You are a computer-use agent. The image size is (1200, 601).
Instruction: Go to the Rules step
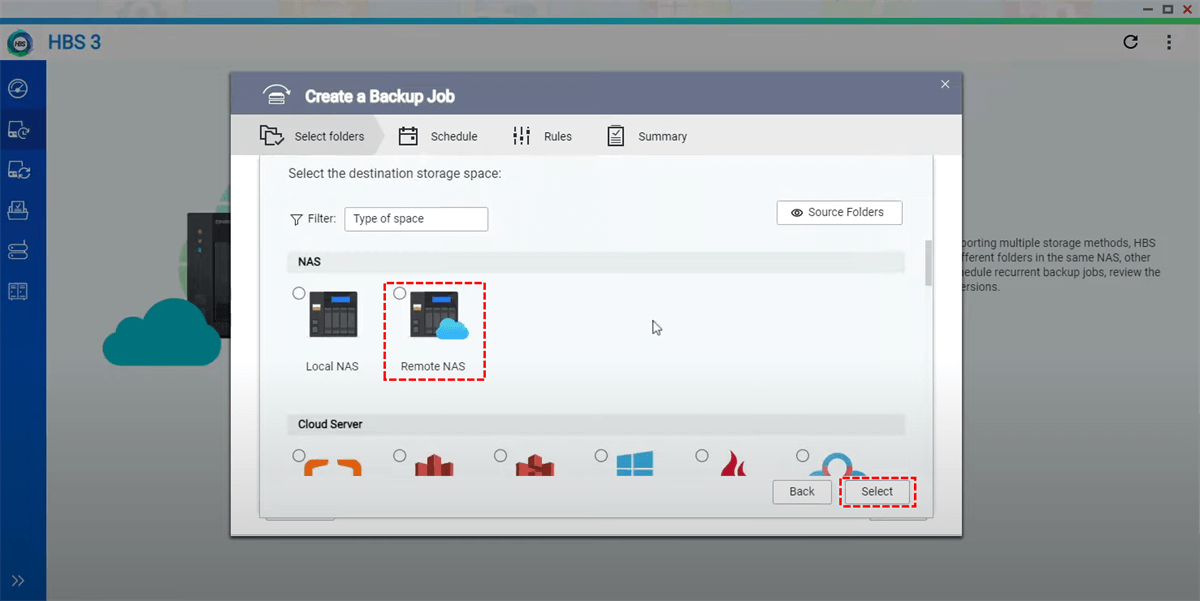(542, 136)
